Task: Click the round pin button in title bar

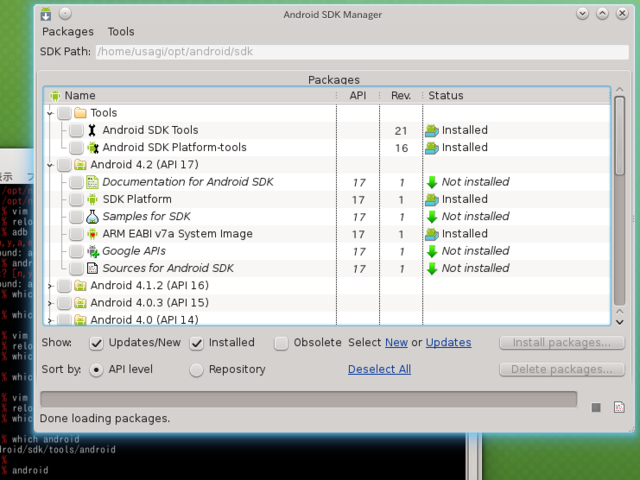Action: pos(65,14)
